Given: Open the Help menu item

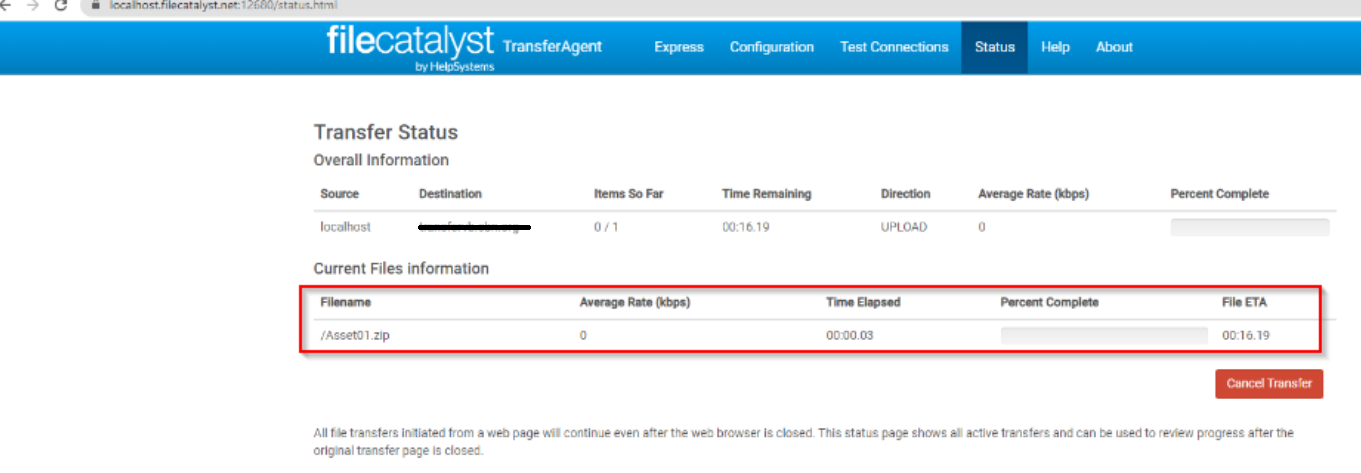Looking at the screenshot, I should pyautogui.click(x=1055, y=47).
